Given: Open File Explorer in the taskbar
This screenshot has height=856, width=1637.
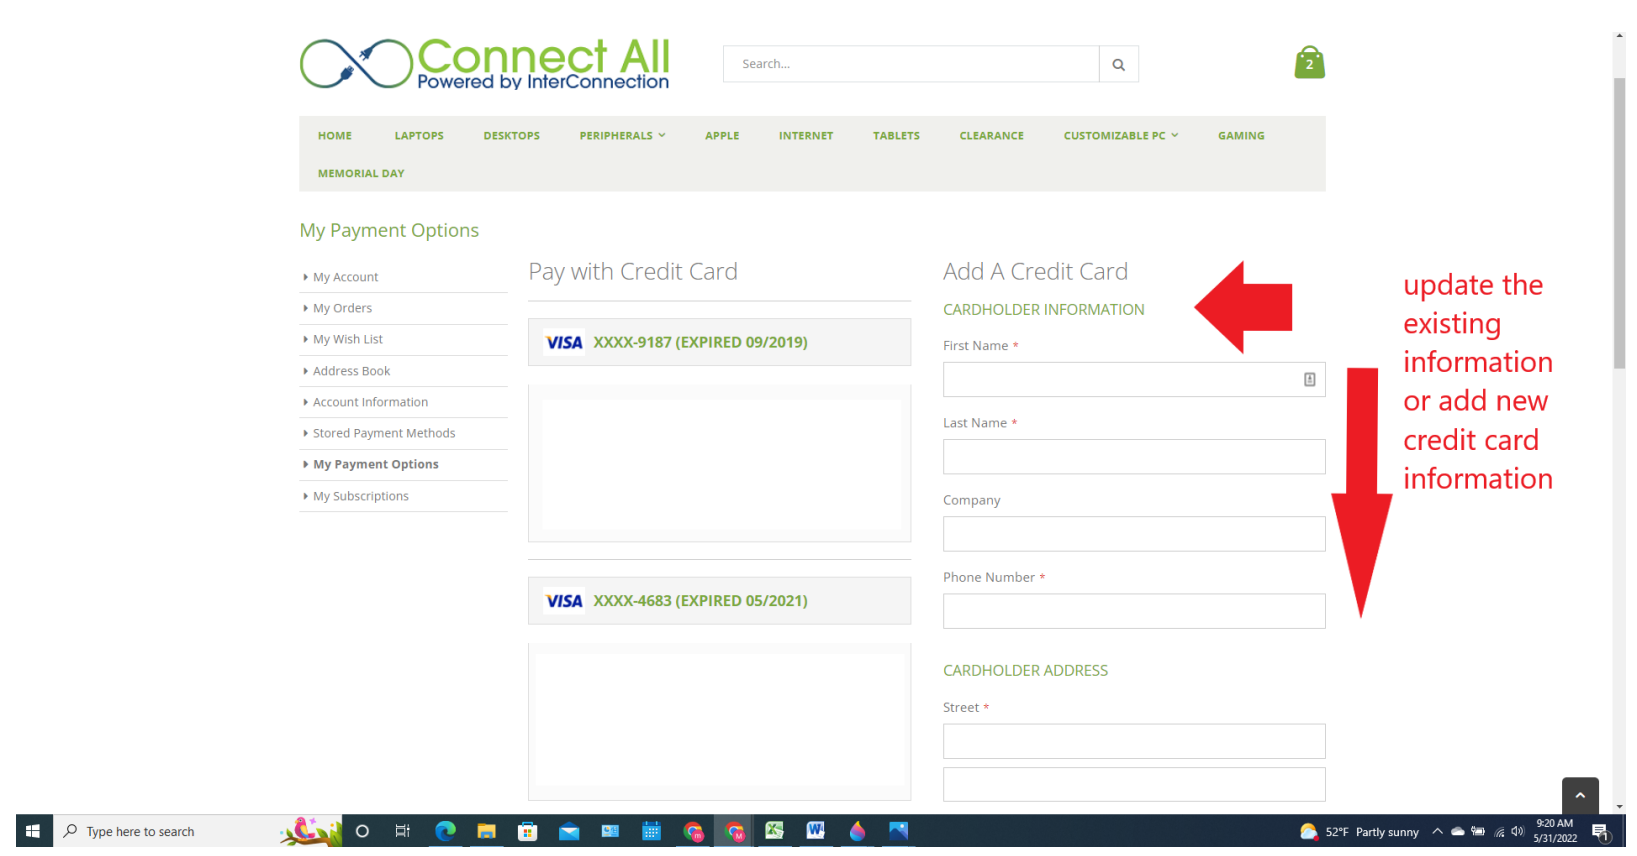Looking at the screenshot, I should pyautogui.click(x=486, y=831).
